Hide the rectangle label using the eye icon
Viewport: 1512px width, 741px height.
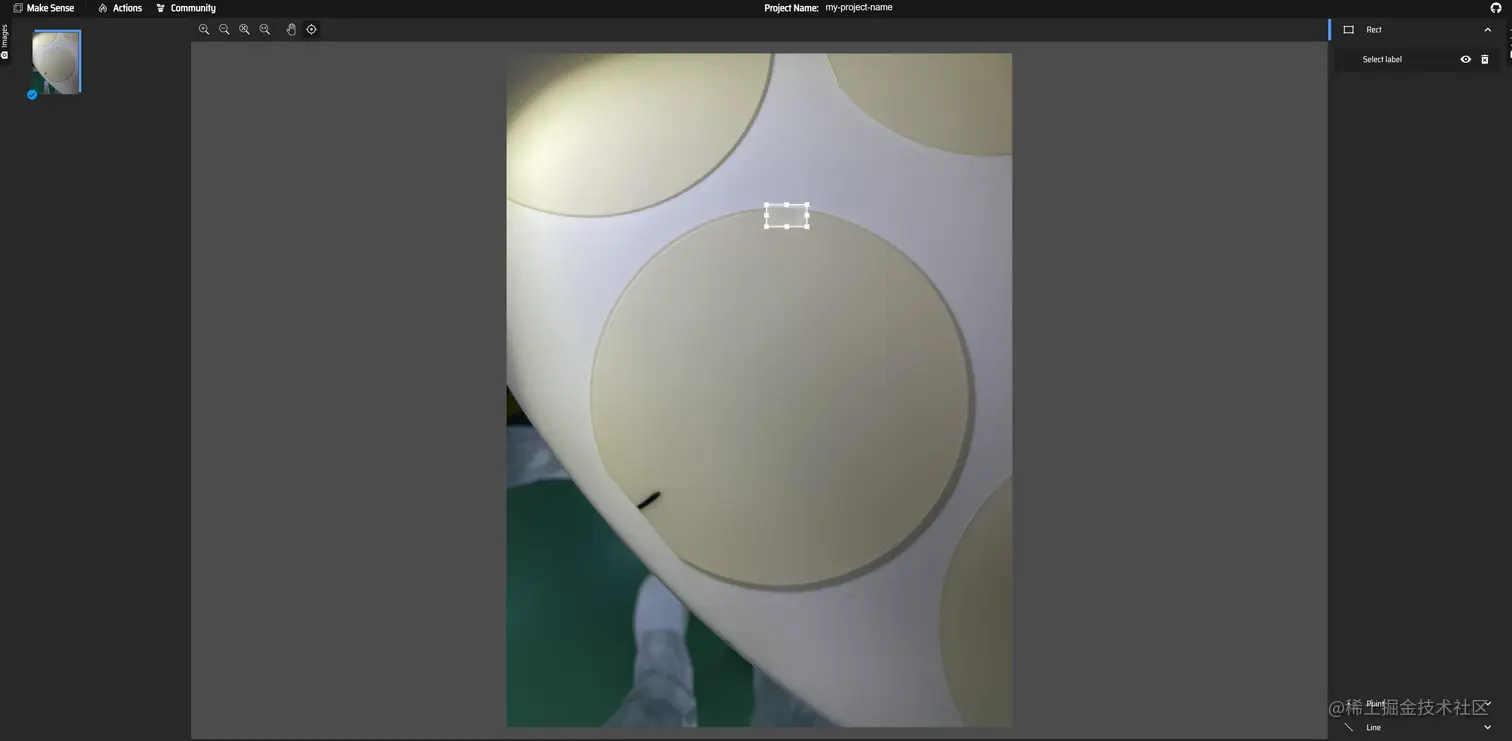tap(1466, 60)
